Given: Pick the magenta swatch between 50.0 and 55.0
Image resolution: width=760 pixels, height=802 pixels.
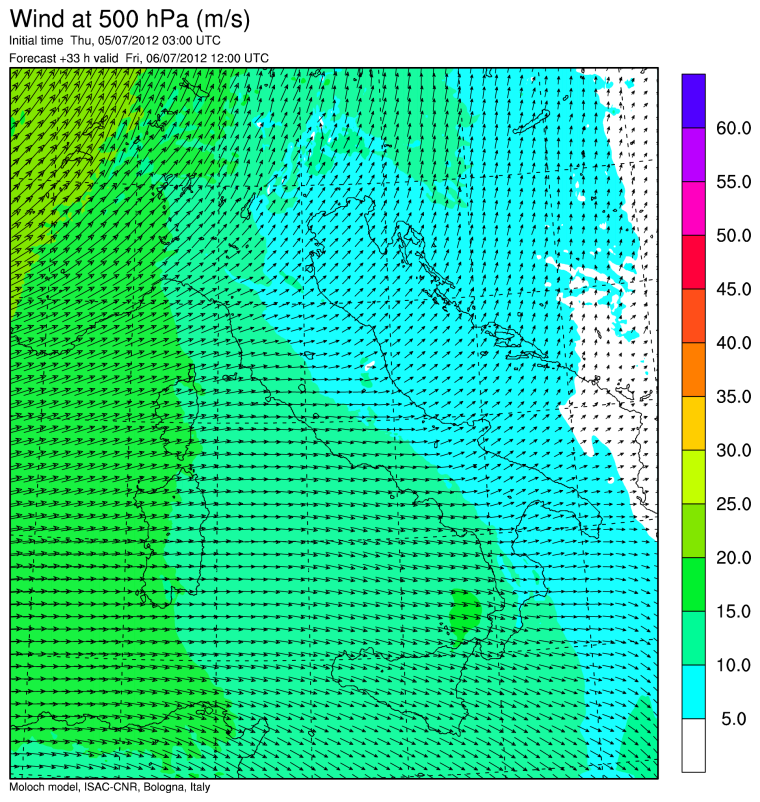Looking at the screenshot, I should (694, 208).
